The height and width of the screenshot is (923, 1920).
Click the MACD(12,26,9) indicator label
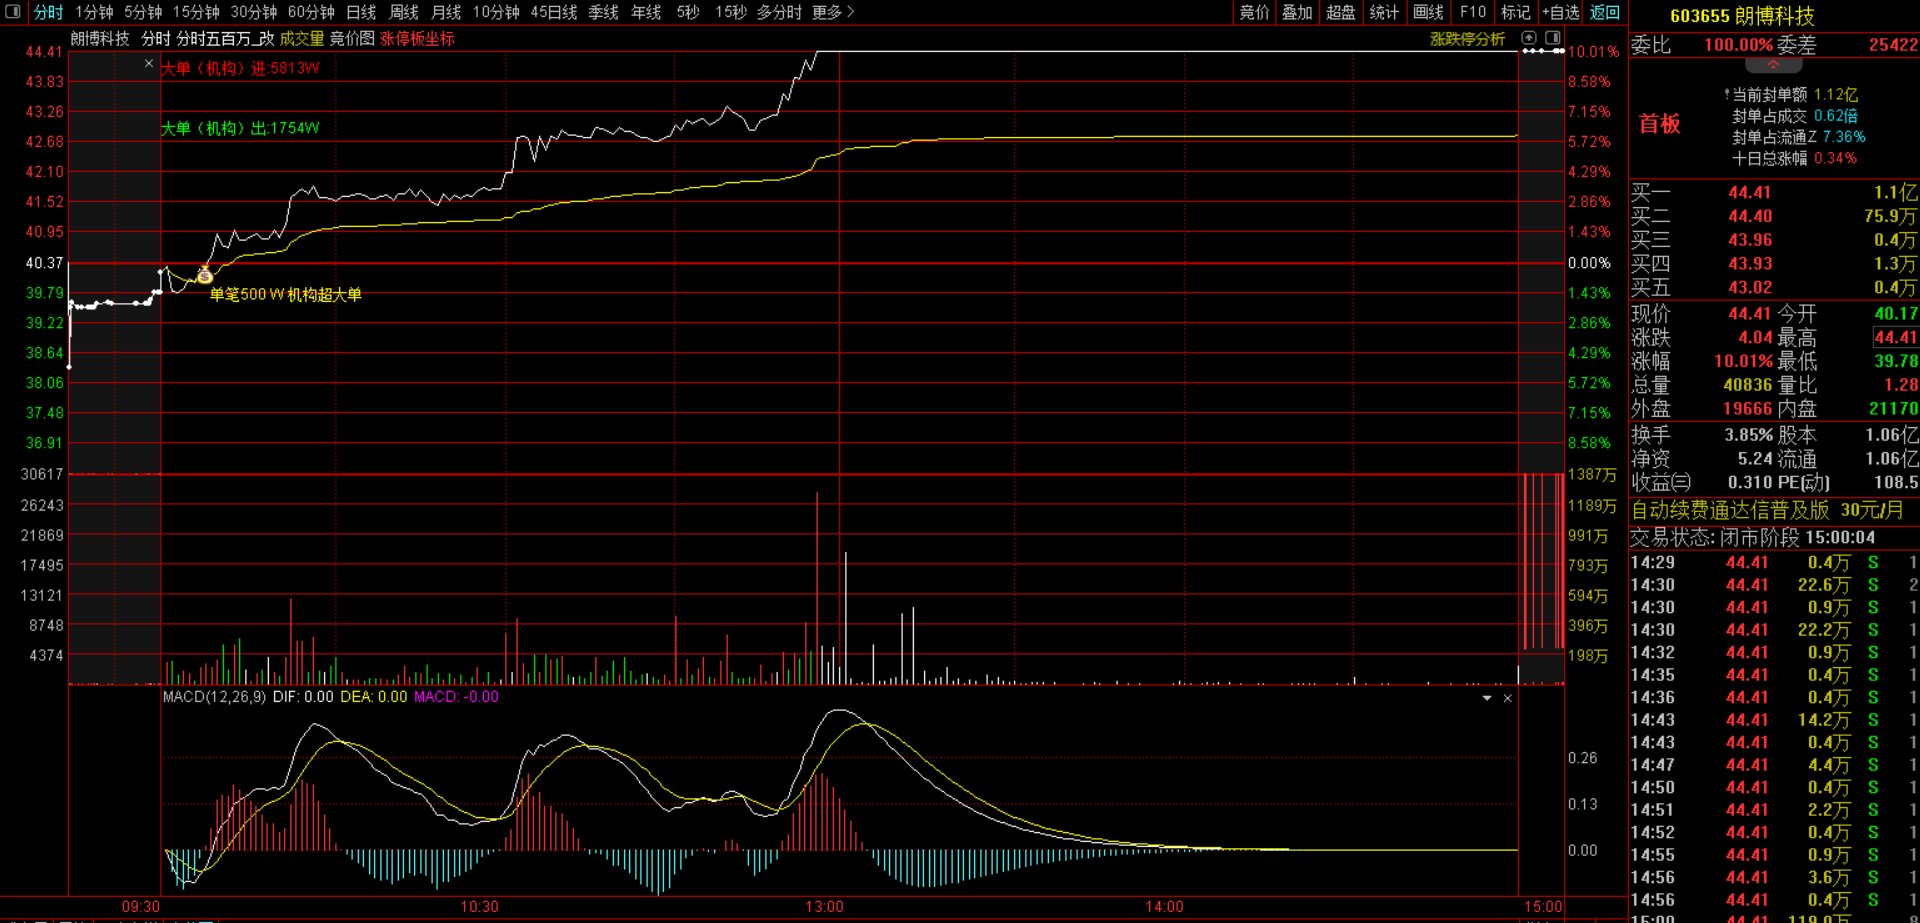point(215,697)
